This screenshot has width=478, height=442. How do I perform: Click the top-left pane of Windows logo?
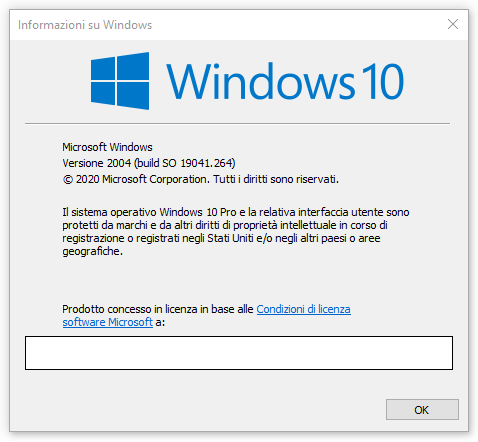(103, 68)
